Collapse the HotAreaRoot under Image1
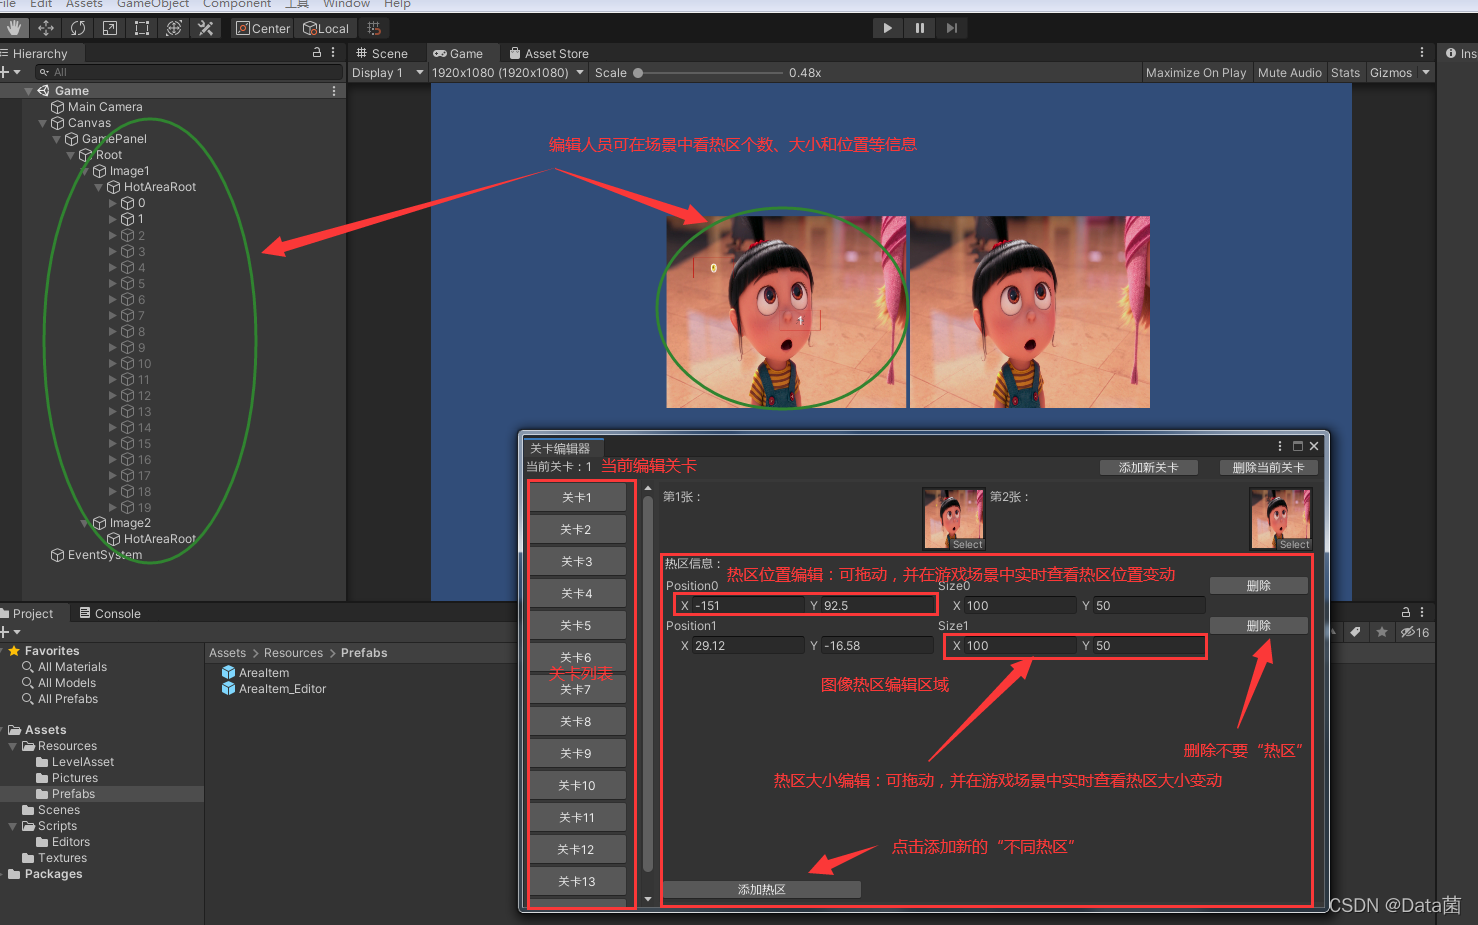This screenshot has width=1478, height=925. (98, 187)
